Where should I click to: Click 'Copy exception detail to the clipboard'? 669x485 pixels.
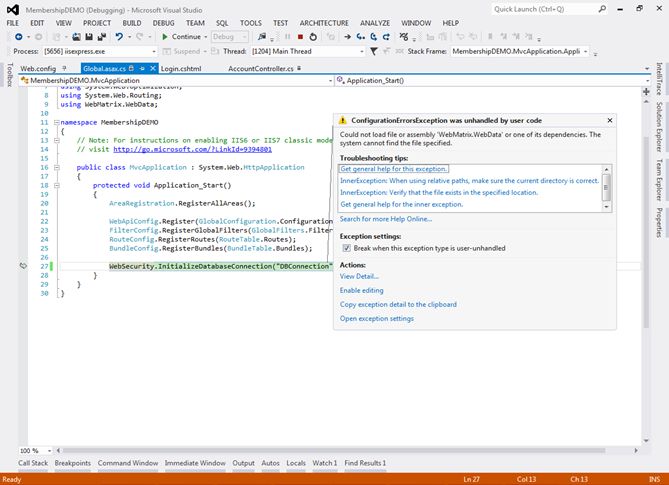398,304
